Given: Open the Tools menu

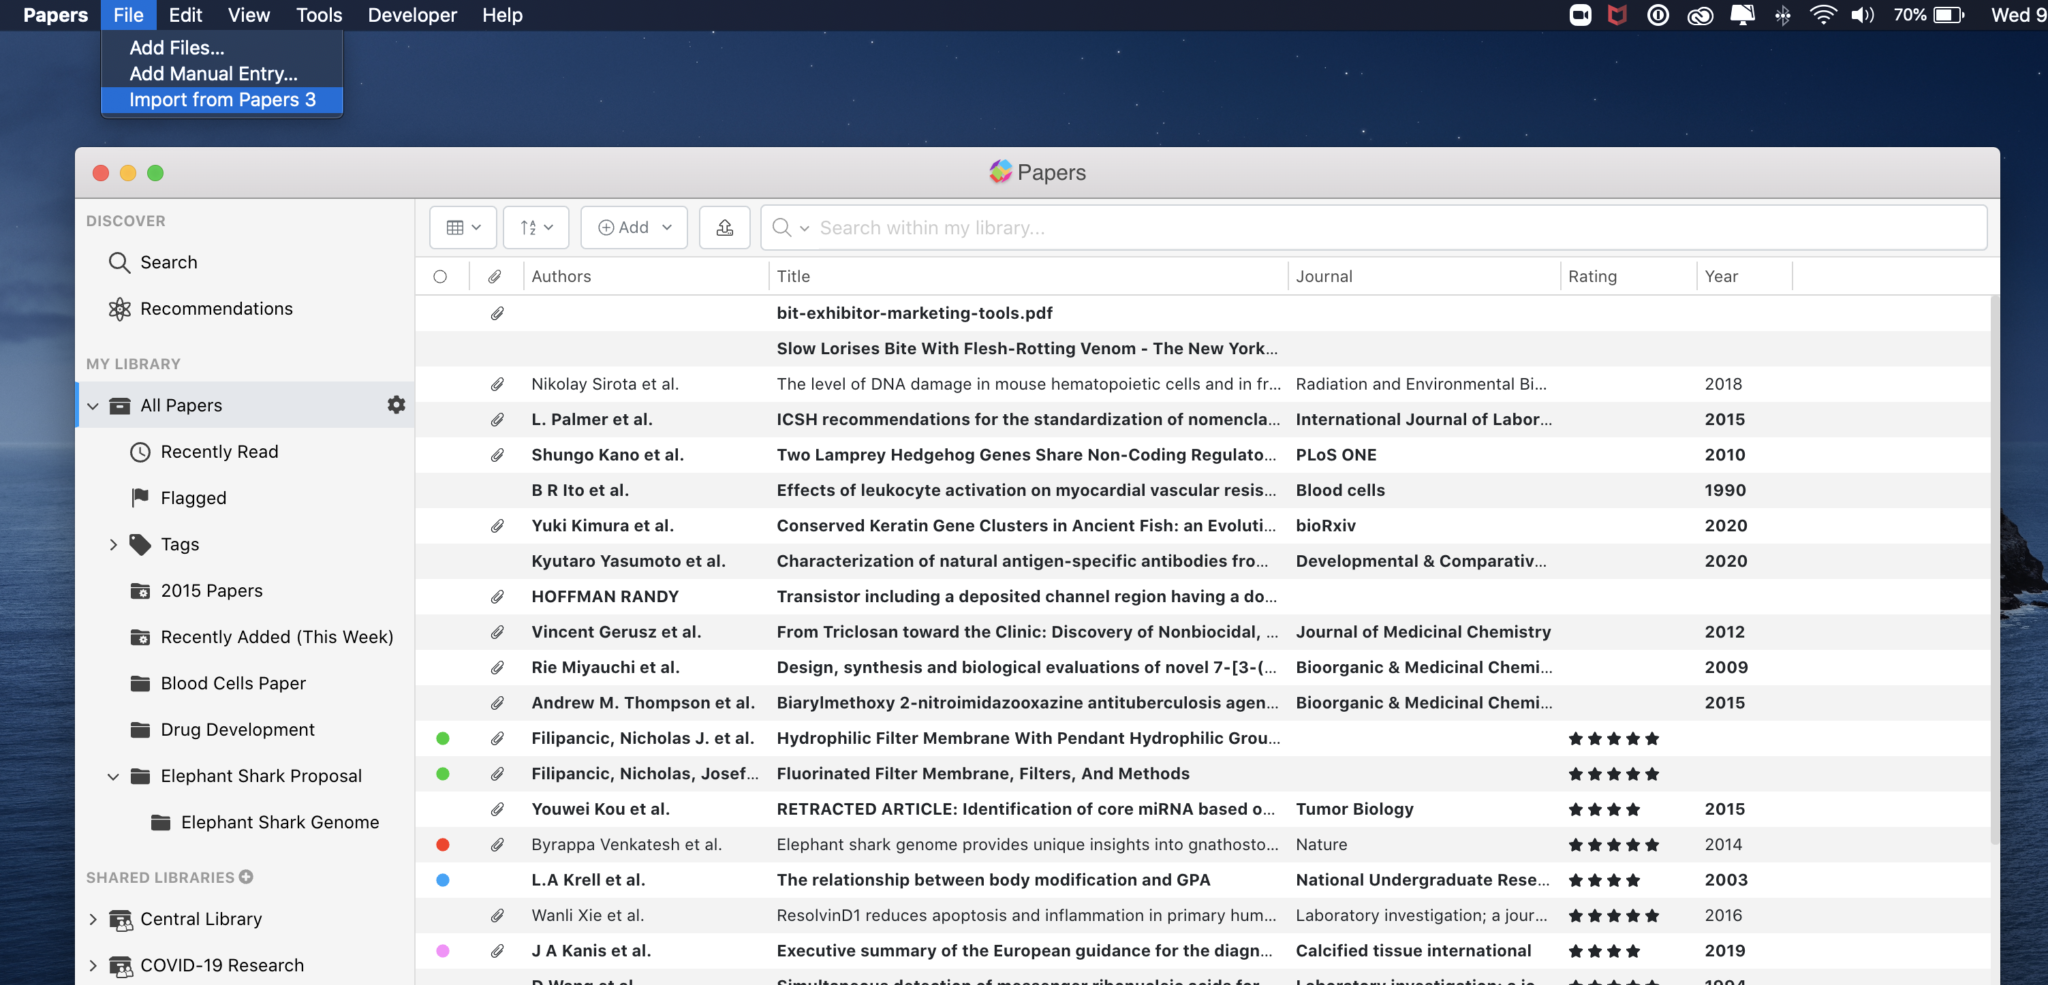Looking at the screenshot, I should tap(319, 15).
